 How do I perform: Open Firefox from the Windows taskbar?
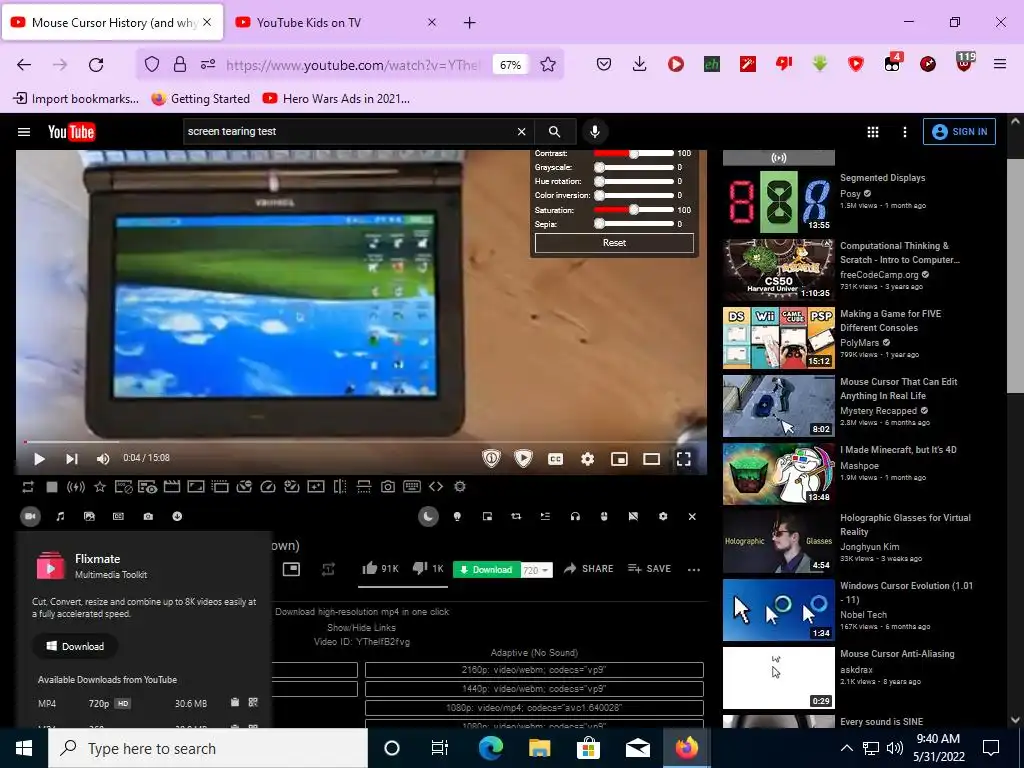[686, 748]
